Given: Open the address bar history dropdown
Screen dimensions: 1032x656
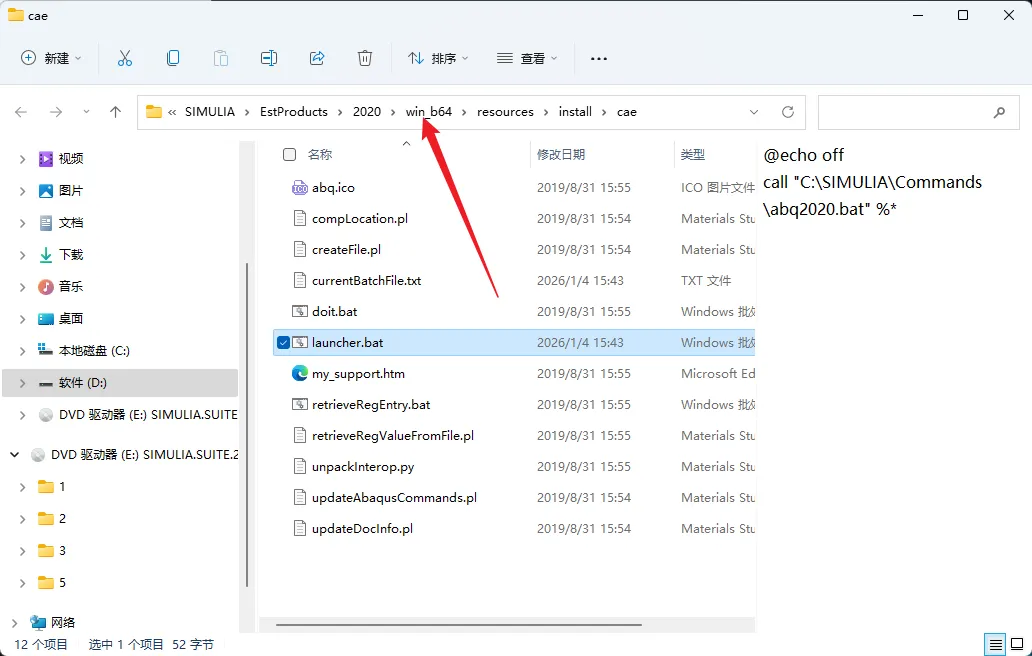Looking at the screenshot, I should pos(754,112).
